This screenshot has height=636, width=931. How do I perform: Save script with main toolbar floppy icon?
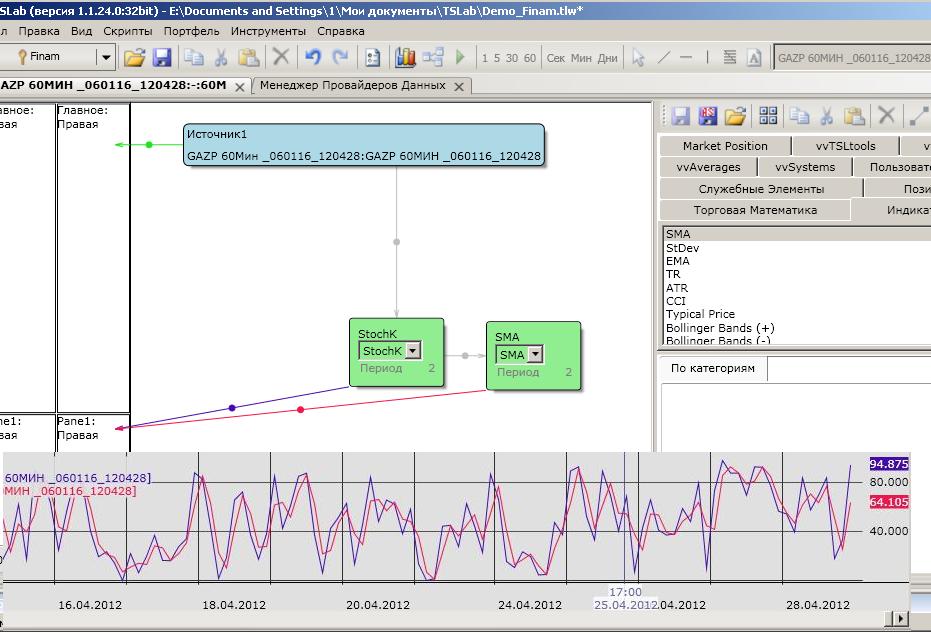coord(162,58)
